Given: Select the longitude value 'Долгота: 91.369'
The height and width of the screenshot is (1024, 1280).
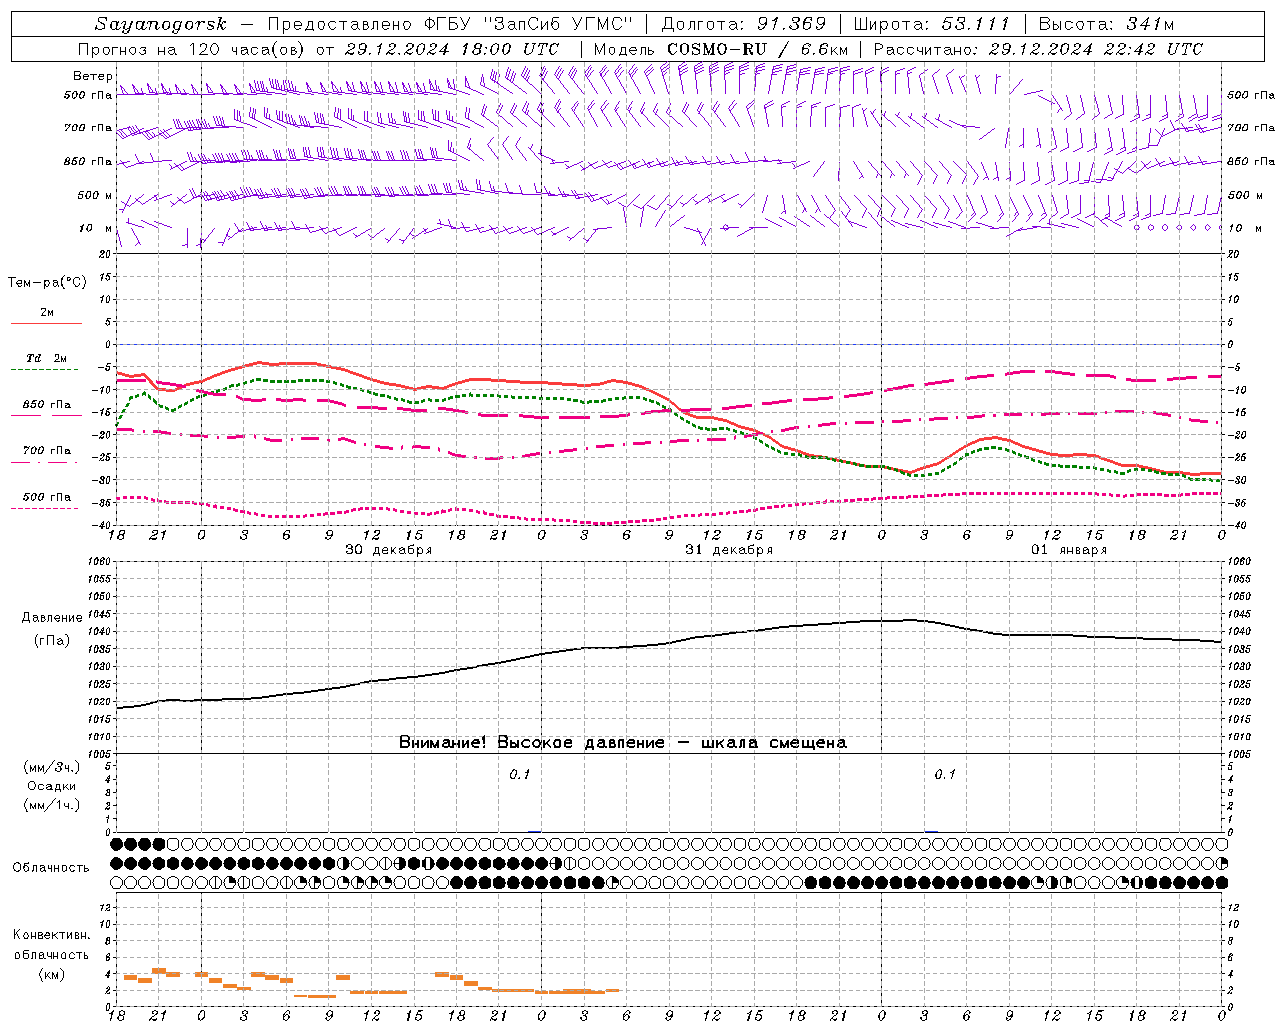Looking at the screenshot, I should coord(744,24).
